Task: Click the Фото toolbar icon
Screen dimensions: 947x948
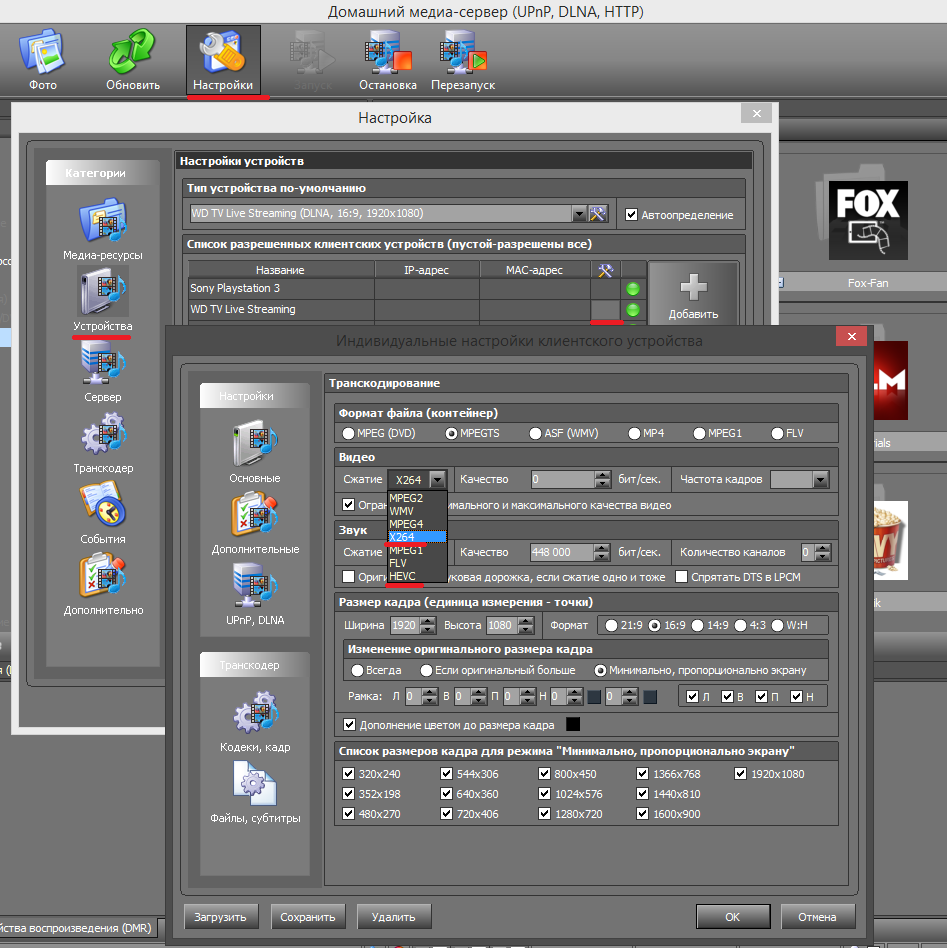Action: (43, 59)
